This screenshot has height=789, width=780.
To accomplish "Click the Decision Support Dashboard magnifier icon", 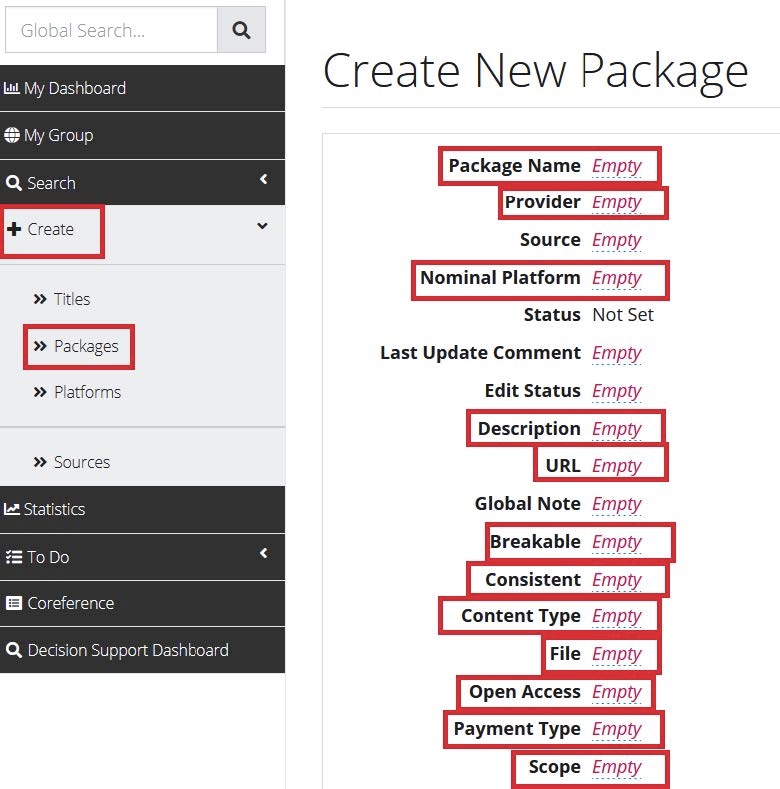I will [x=13, y=650].
